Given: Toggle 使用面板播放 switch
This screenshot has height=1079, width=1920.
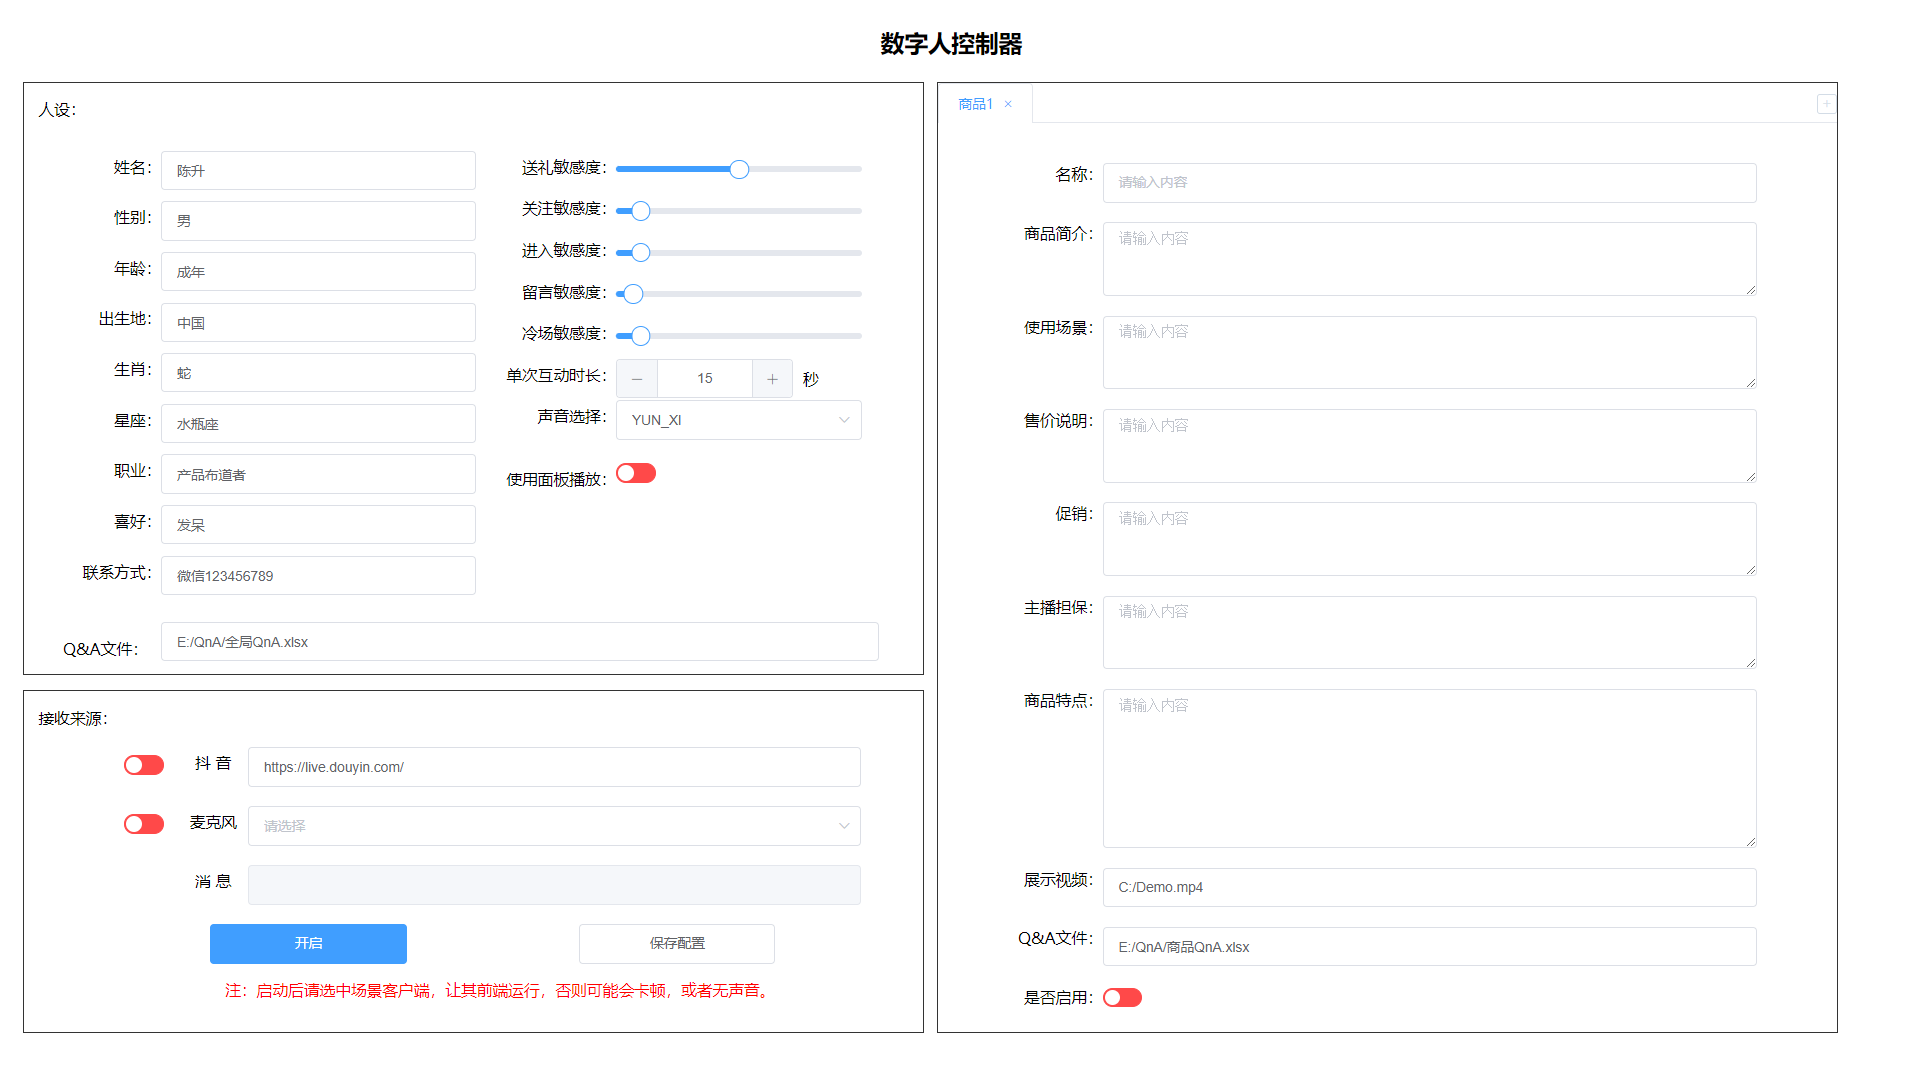Looking at the screenshot, I should (x=636, y=473).
